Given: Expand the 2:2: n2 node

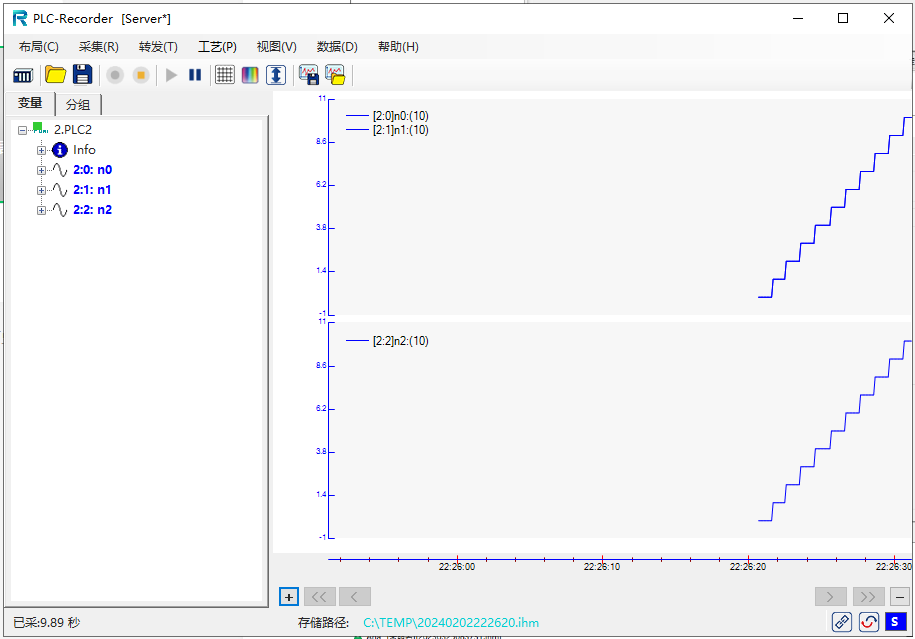Looking at the screenshot, I should coord(41,210).
